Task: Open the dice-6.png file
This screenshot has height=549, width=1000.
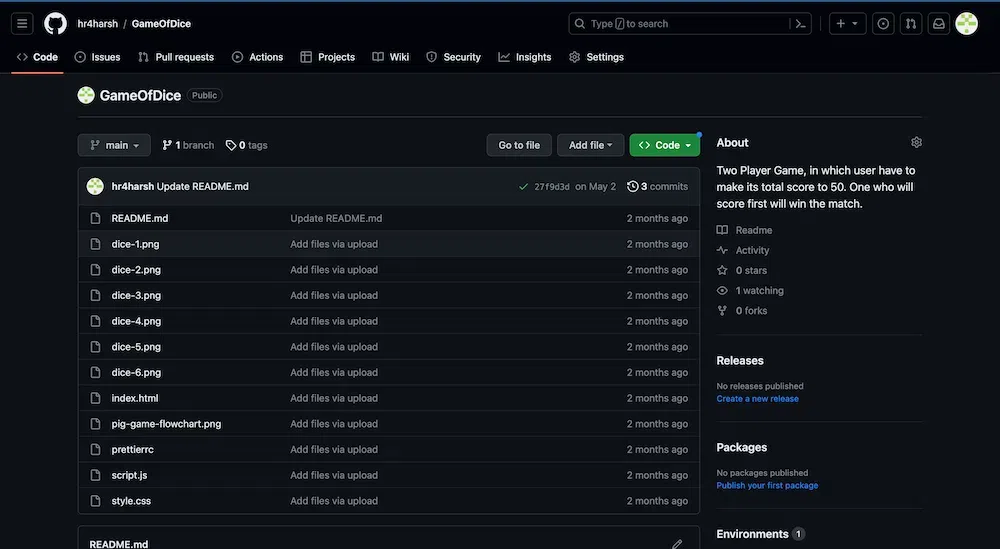Action: pos(136,372)
